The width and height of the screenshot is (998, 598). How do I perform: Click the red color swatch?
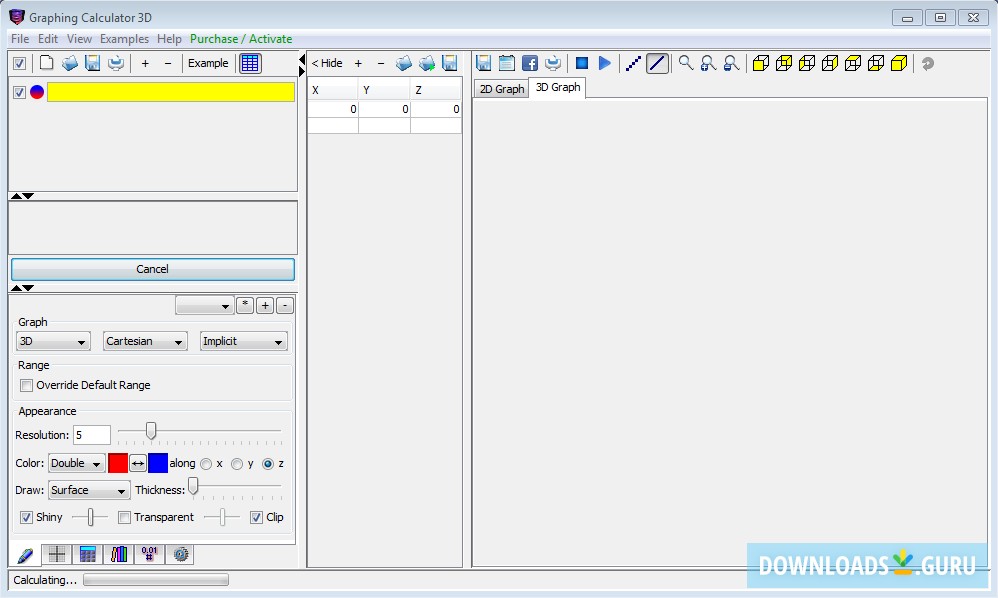[118, 463]
